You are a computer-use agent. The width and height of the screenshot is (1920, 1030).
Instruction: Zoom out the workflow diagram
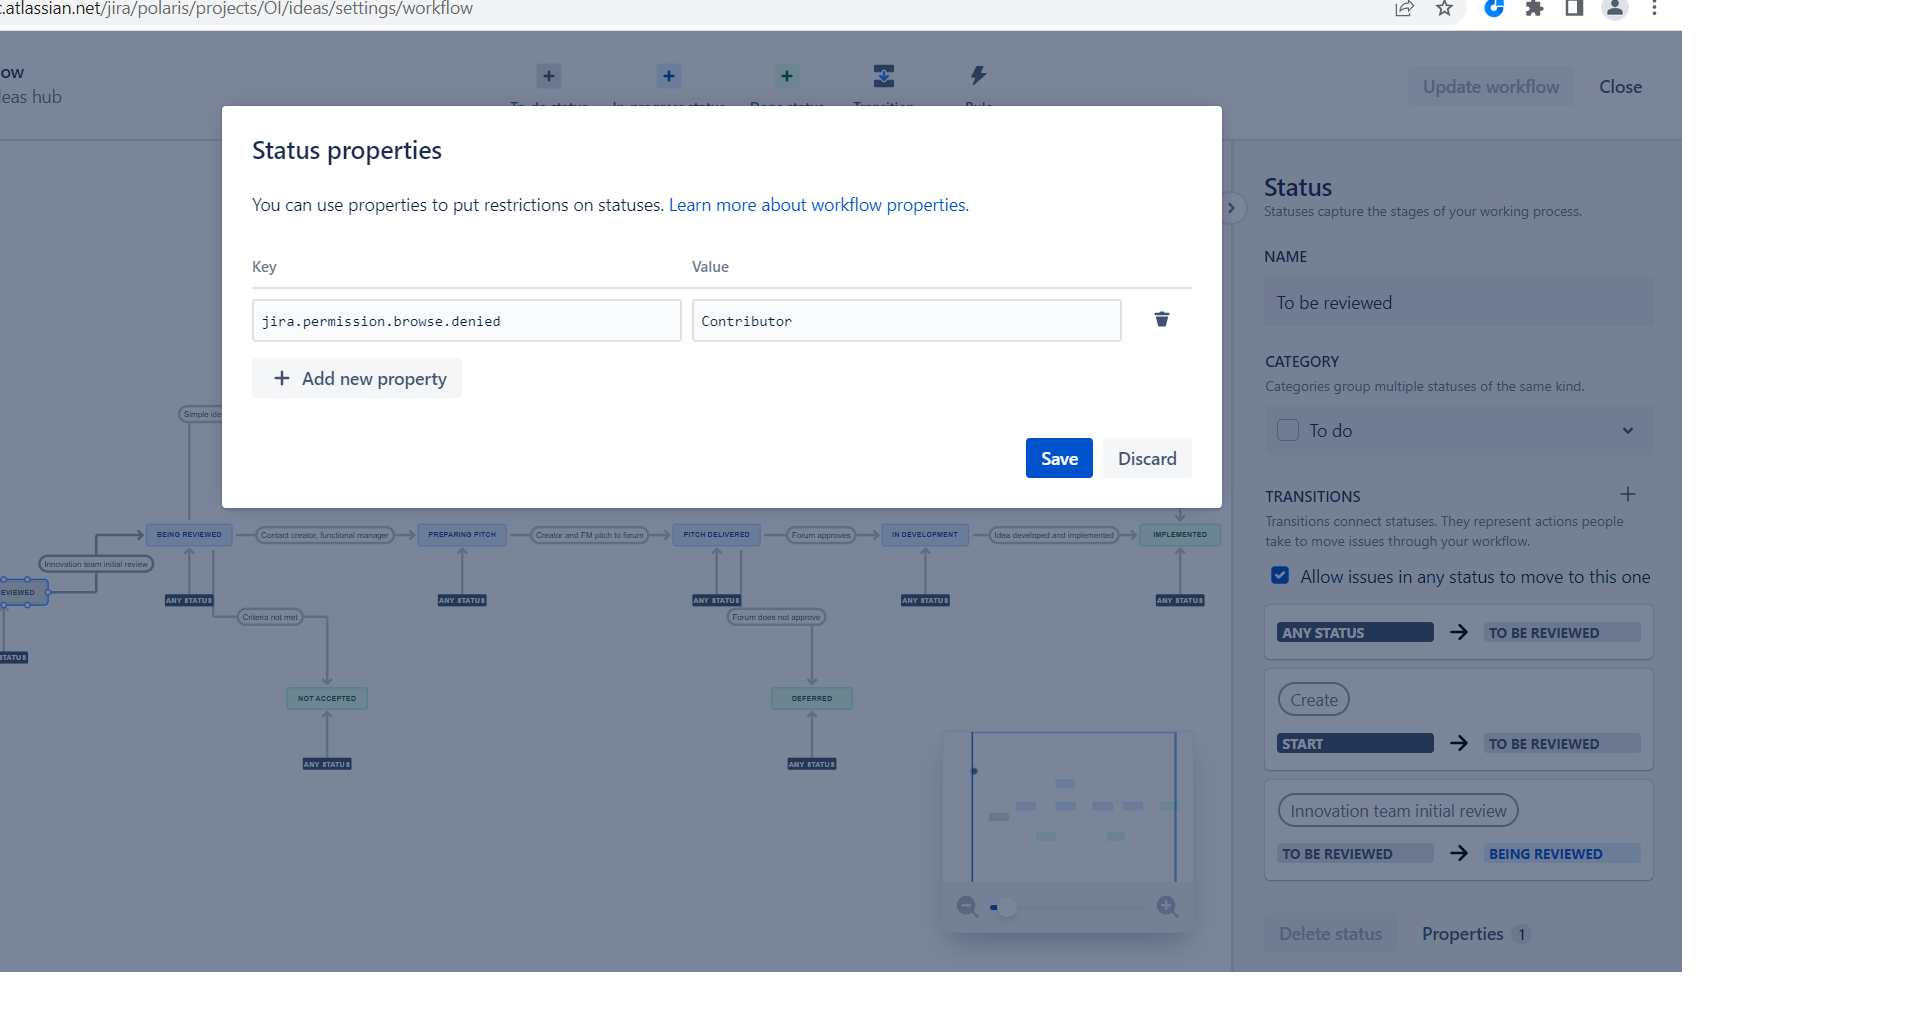pos(967,907)
